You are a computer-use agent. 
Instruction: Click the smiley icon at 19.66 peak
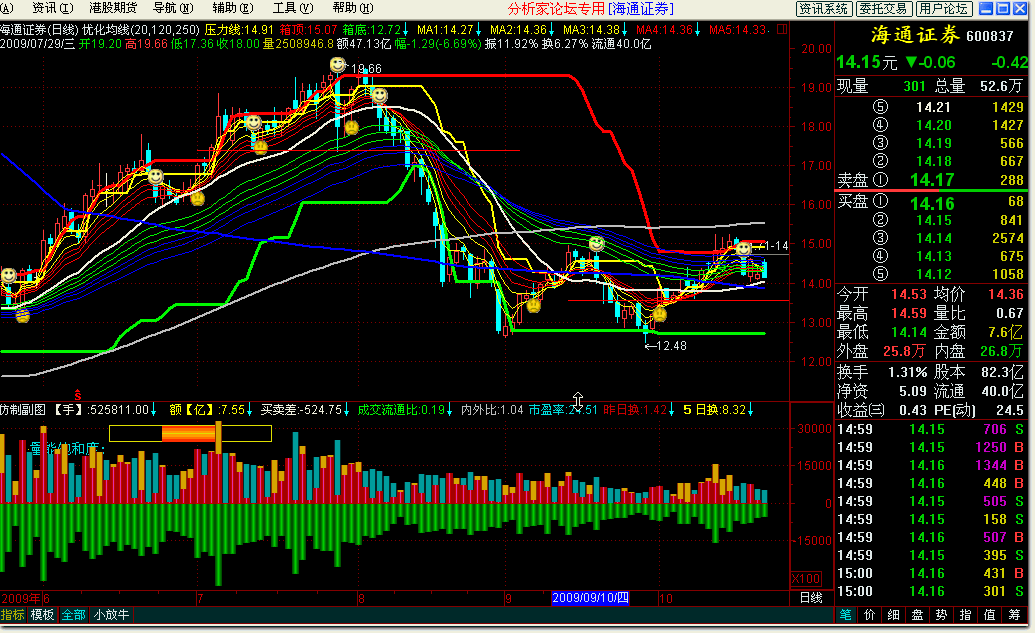coord(338,65)
